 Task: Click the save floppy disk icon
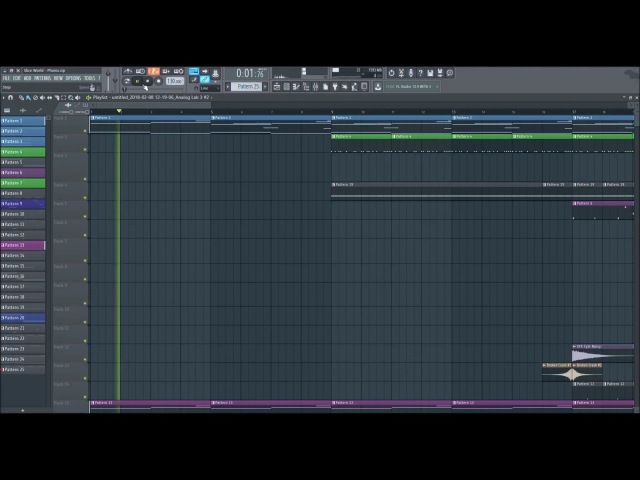click(x=430, y=73)
